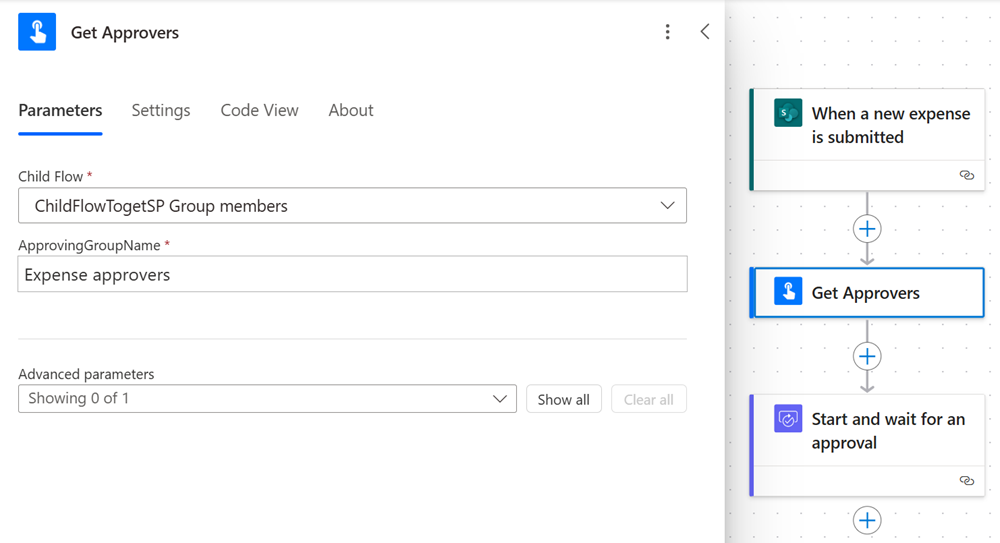Select the Parameters tab
1000x543 pixels.
[x=60, y=110]
